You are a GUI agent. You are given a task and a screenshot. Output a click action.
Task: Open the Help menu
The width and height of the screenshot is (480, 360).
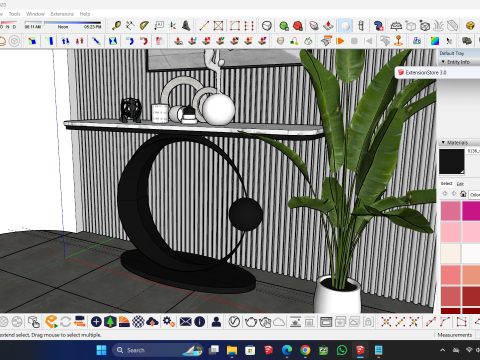click(x=85, y=14)
